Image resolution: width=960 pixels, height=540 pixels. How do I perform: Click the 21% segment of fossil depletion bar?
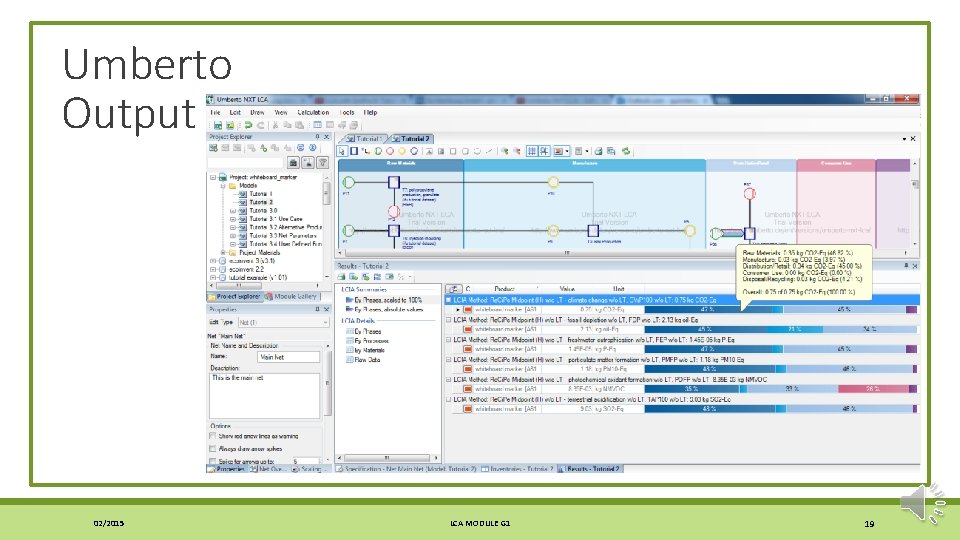point(794,329)
